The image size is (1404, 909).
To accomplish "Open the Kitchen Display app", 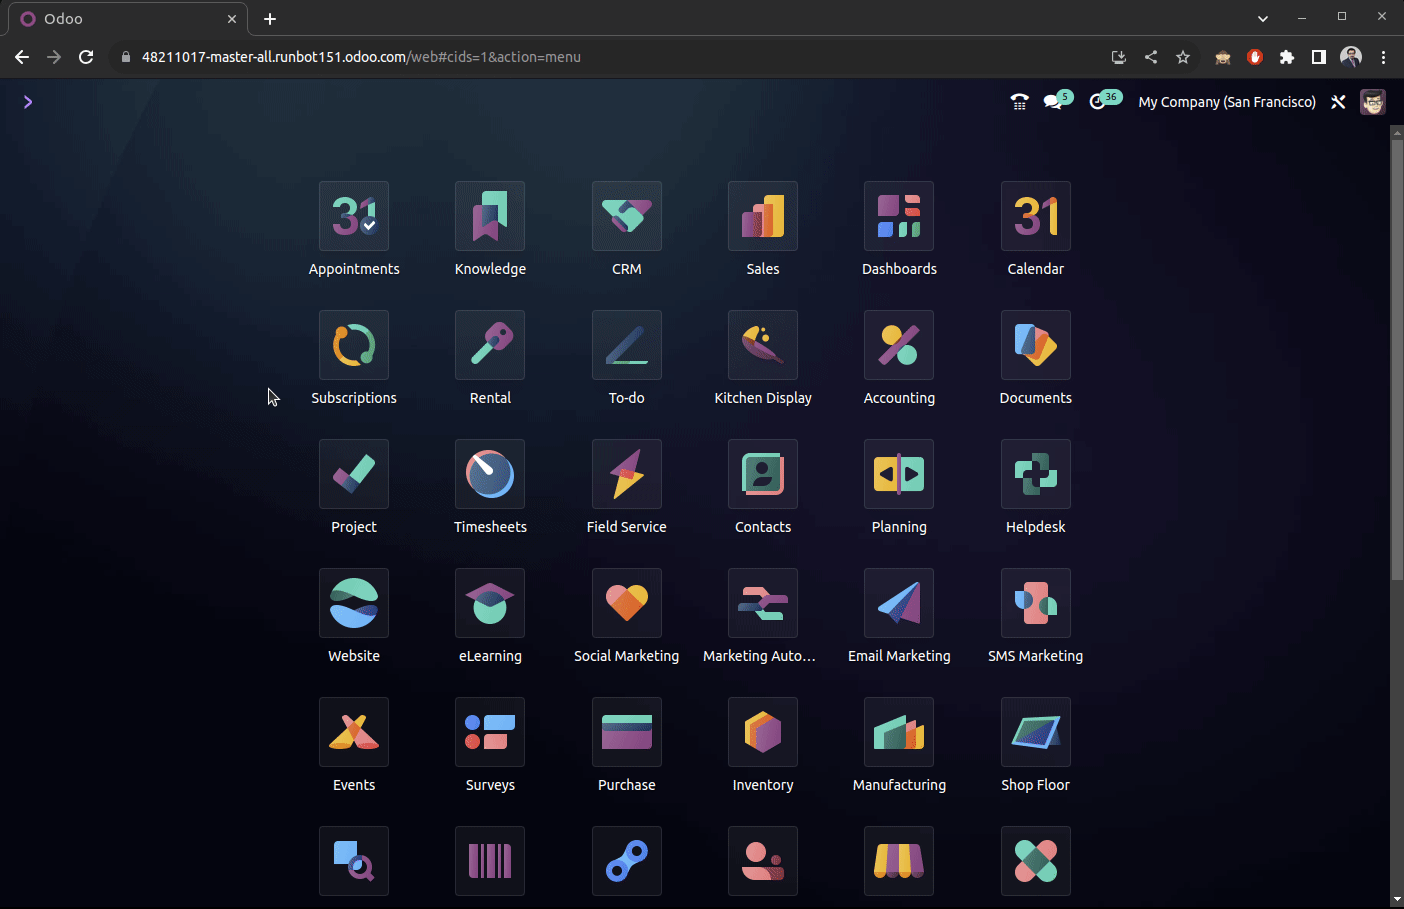I will click(x=763, y=345).
